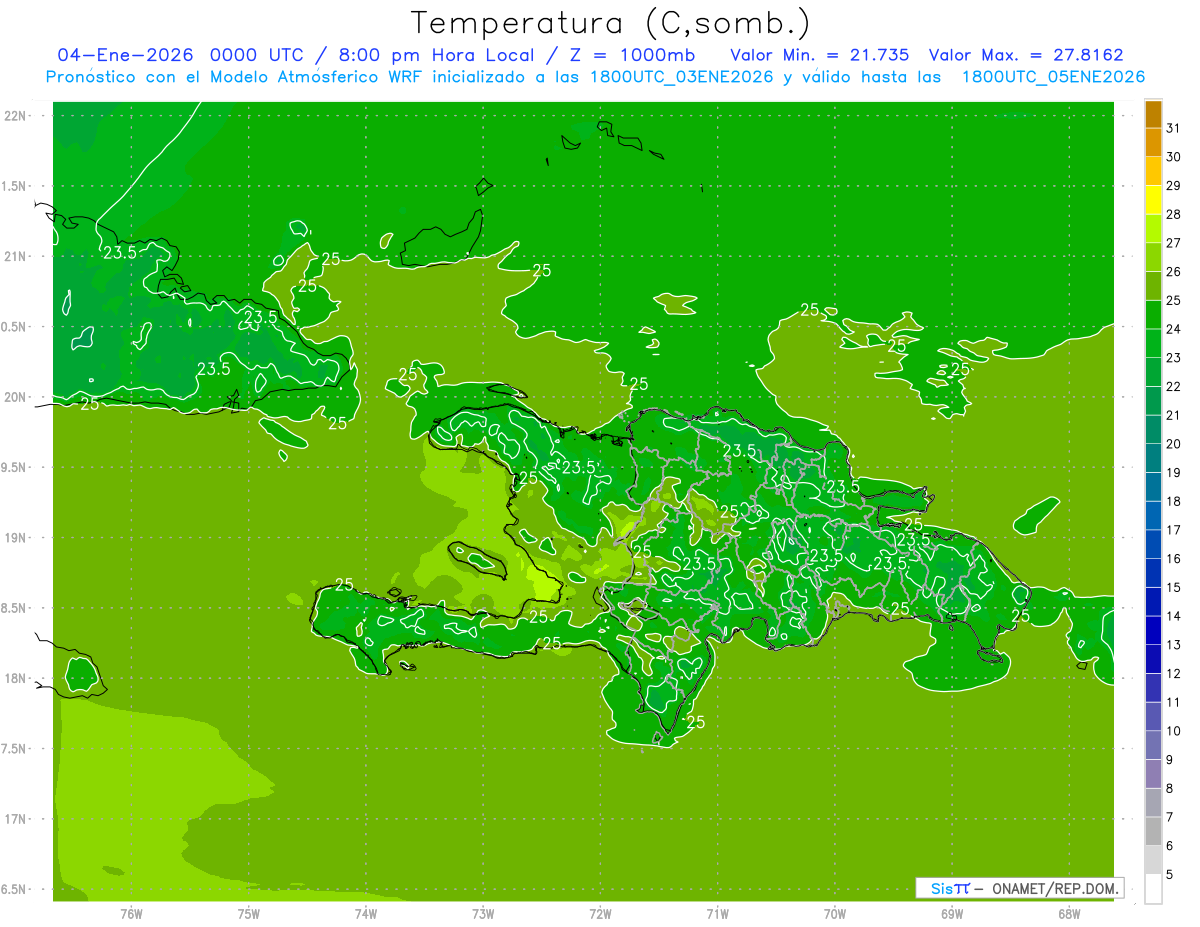Click the '18N' latitude axis label
This screenshot has width=1200, height=927.
16,679
